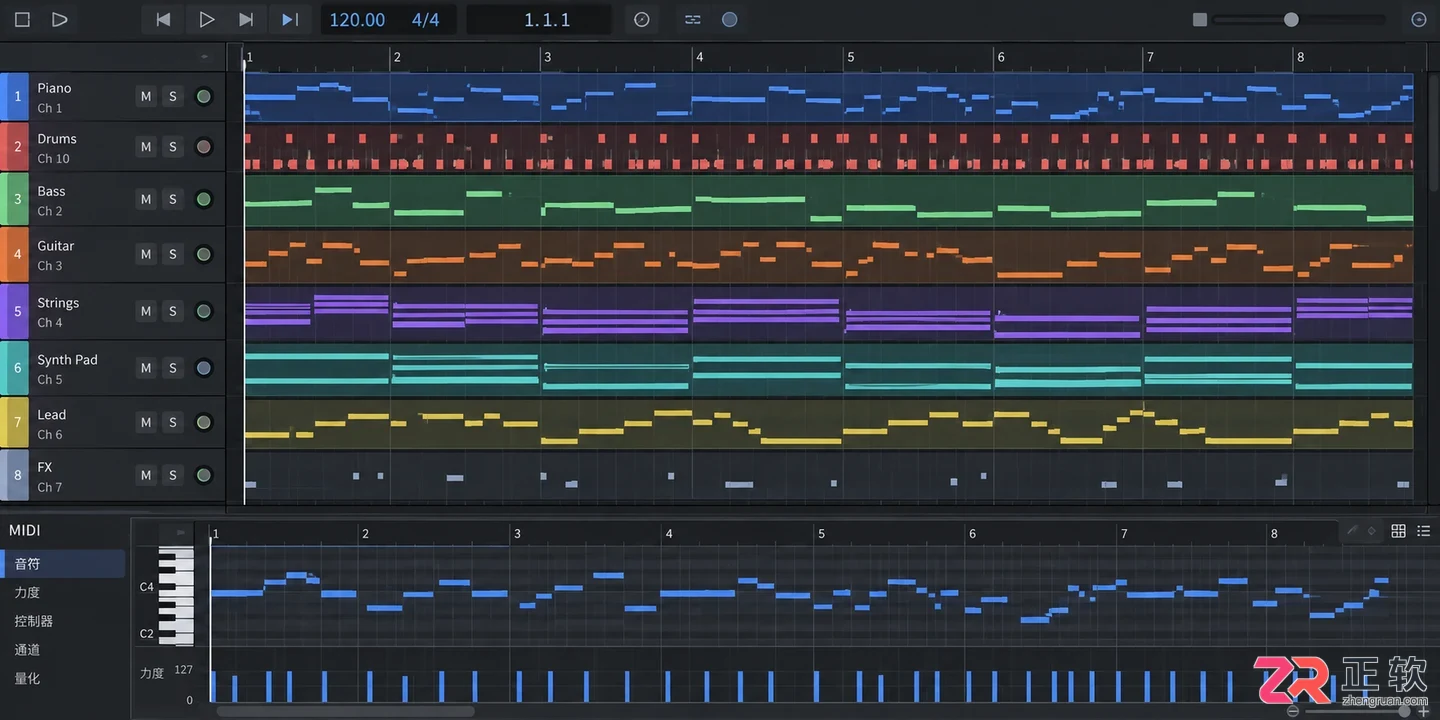Screen dimensions: 1440x720
Task: Select the diamond eraser tool in MIDI editor
Action: 1372,531
